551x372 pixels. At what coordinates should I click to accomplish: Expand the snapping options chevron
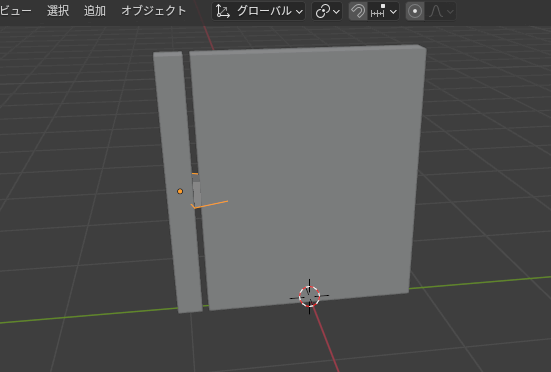[394, 12]
